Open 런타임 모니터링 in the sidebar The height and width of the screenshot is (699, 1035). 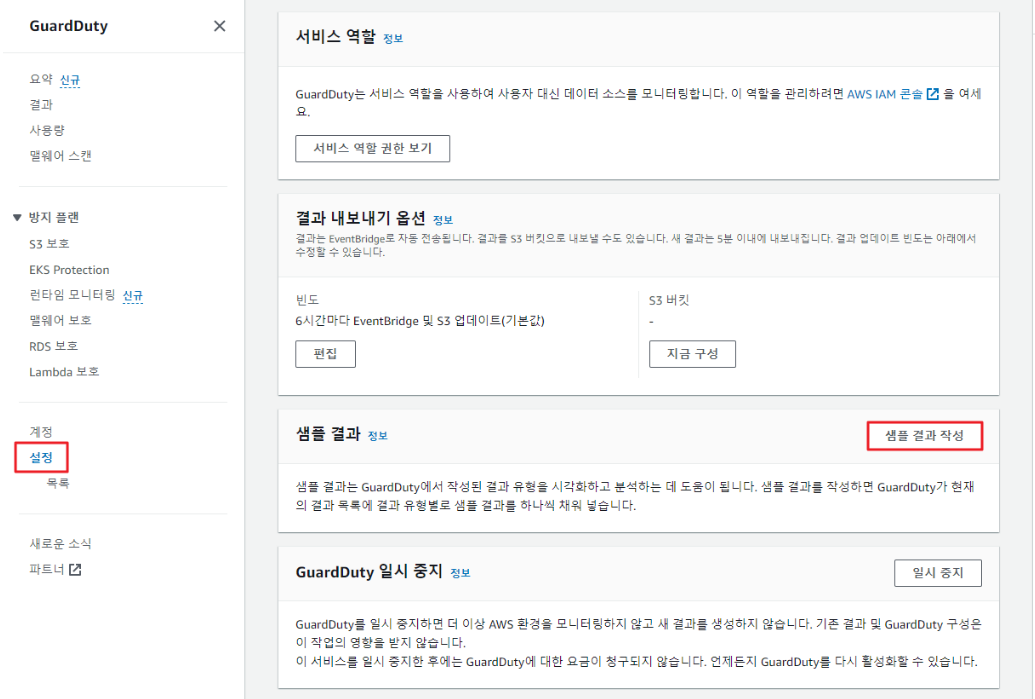click(72, 294)
